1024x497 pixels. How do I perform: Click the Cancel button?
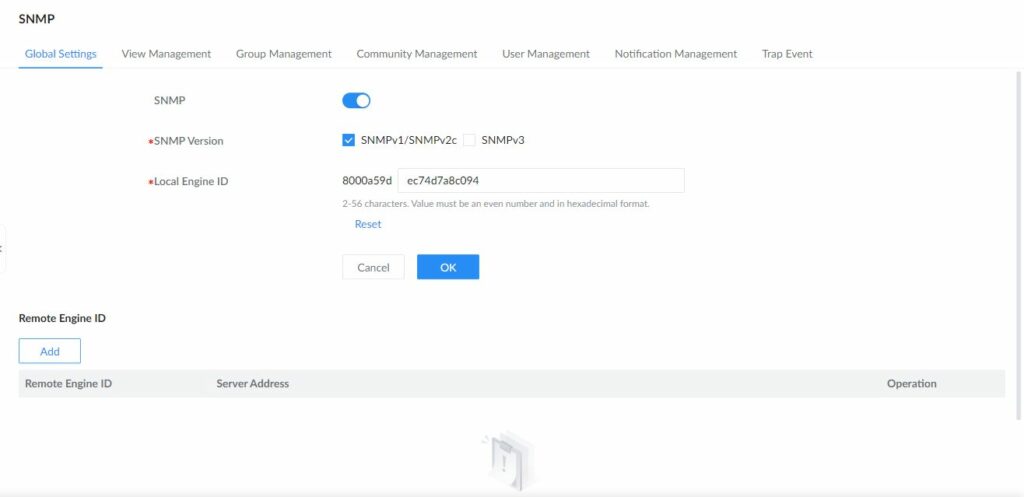373,267
